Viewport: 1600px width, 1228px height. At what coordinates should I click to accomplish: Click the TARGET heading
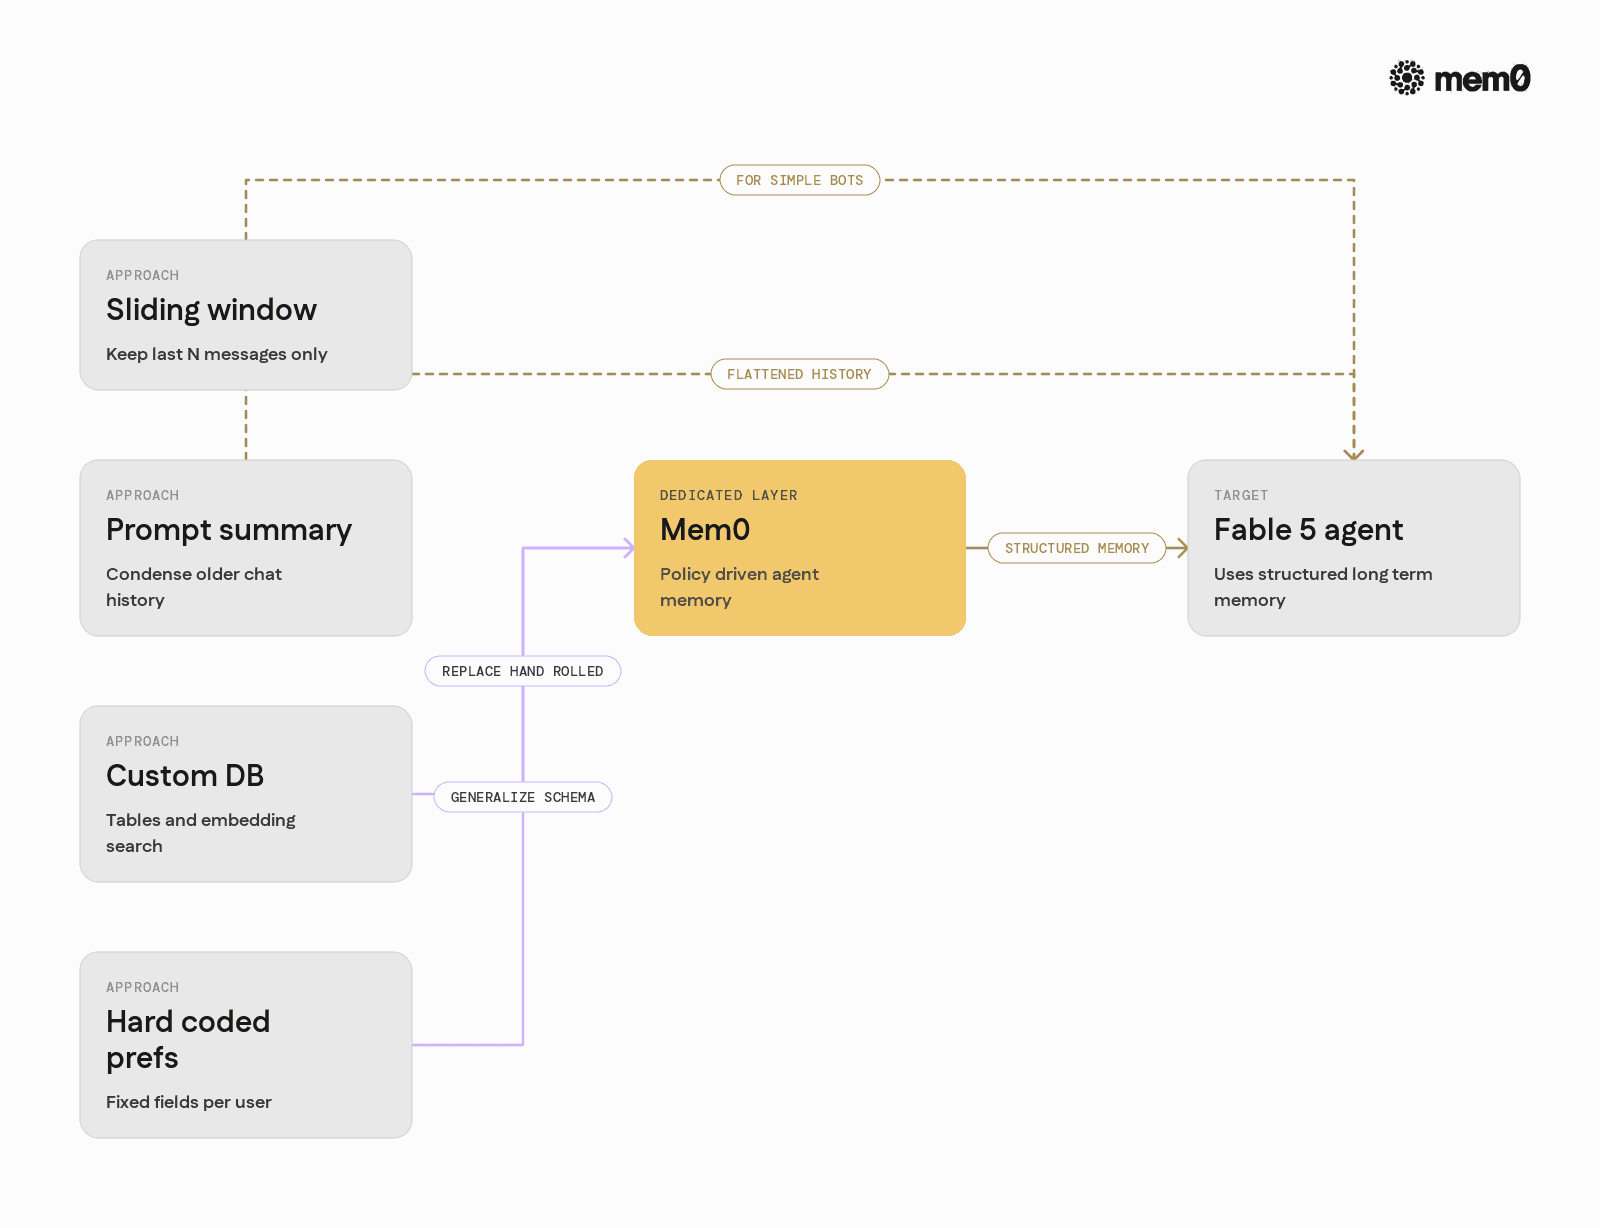pyautogui.click(x=1241, y=495)
